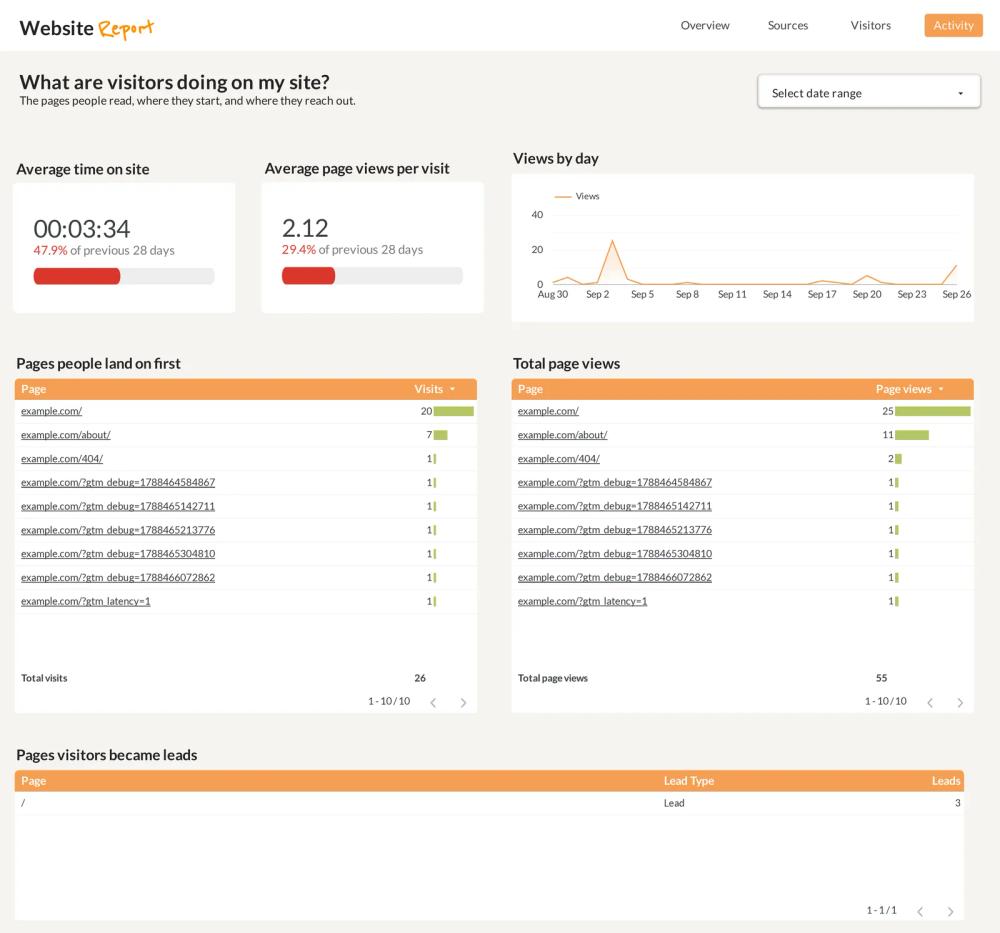The width and height of the screenshot is (1000, 933).
Task: Previous page arrow in leads table
Action: pyautogui.click(x=920, y=911)
